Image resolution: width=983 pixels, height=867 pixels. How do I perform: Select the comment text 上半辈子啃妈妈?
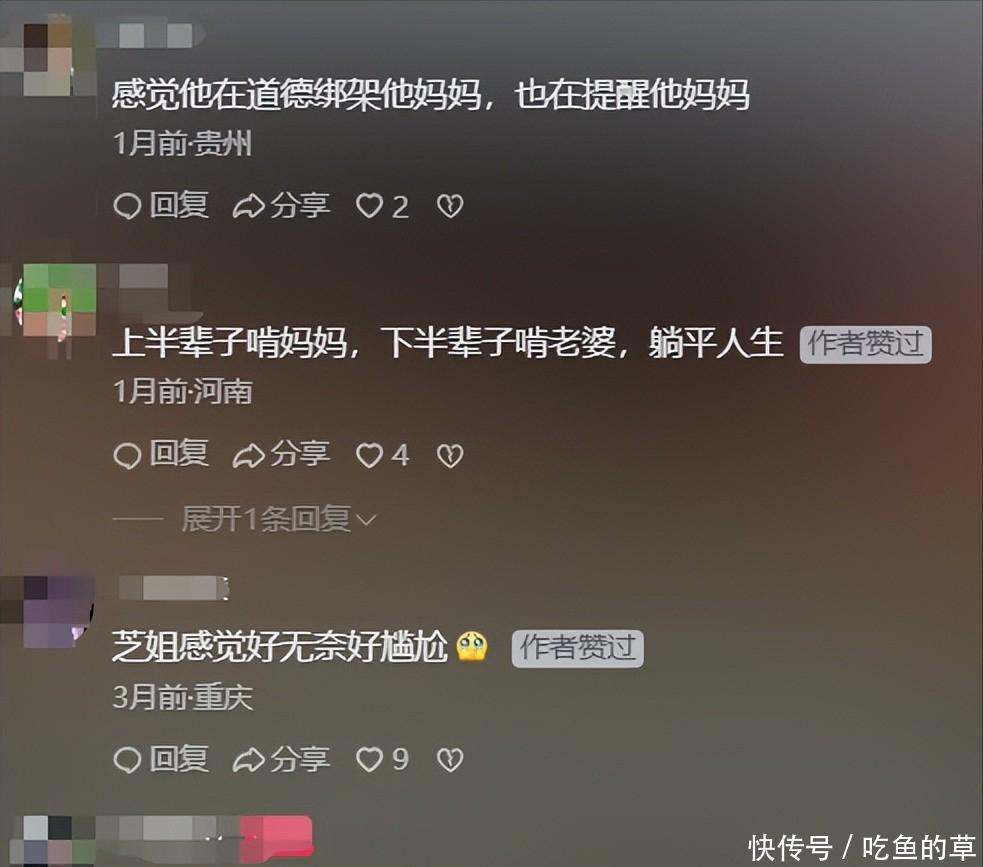coord(229,344)
